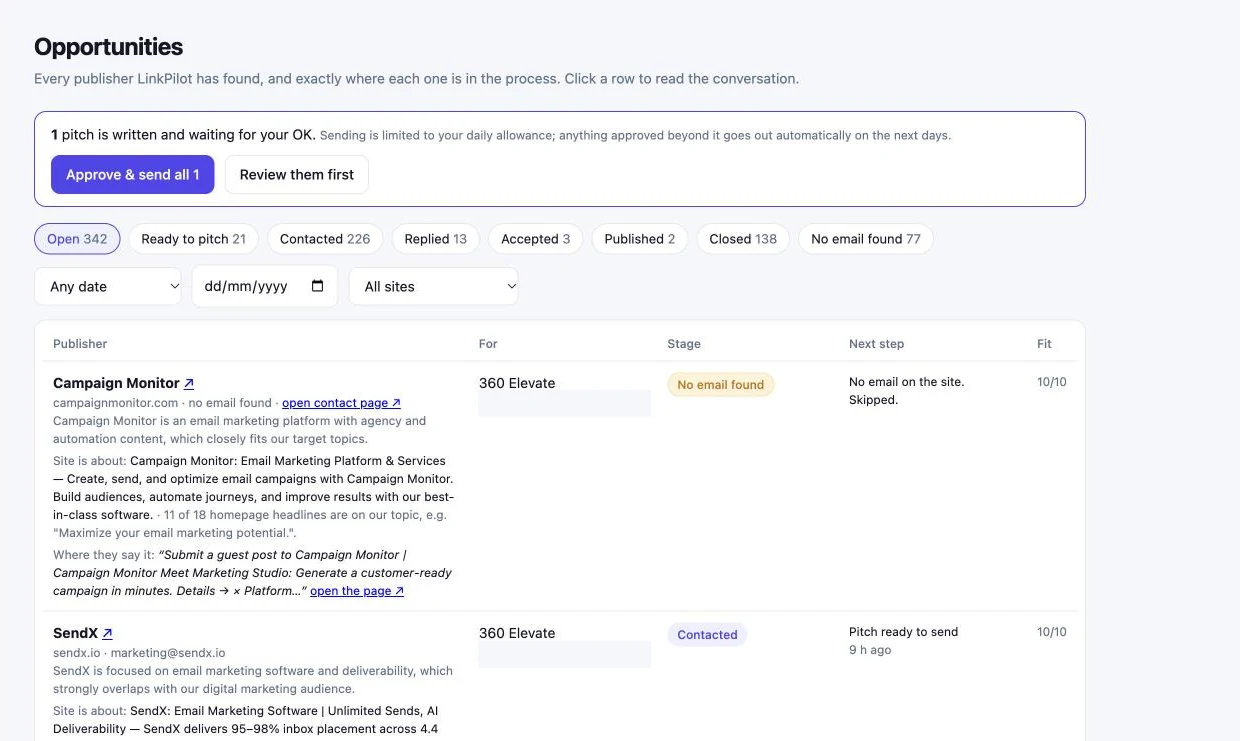Select the Ready to pitch 21 tab
Viewport: 1240px width, 741px height.
point(193,239)
